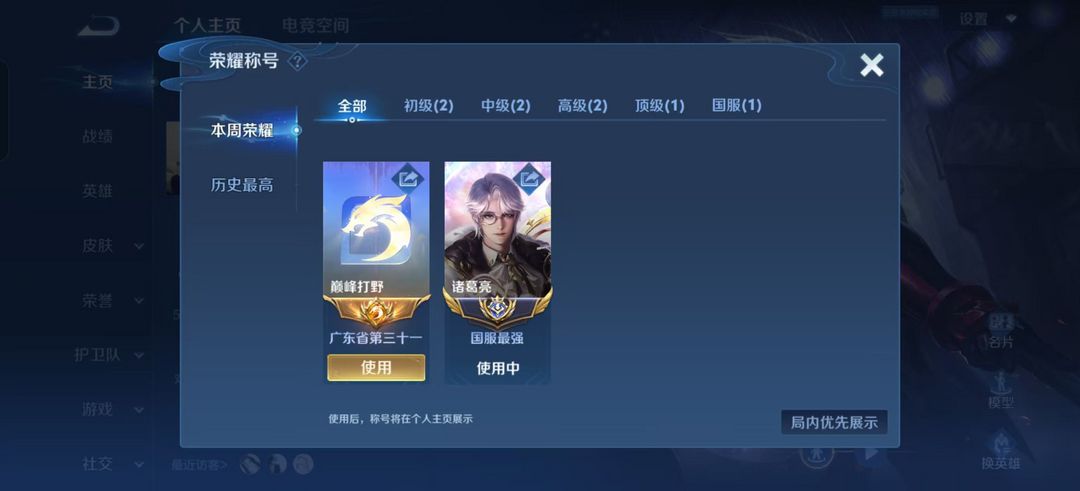The height and width of the screenshot is (491, 1080).
Task: Select the 顶级(1) tab
Action: click(x=659, y=105)
